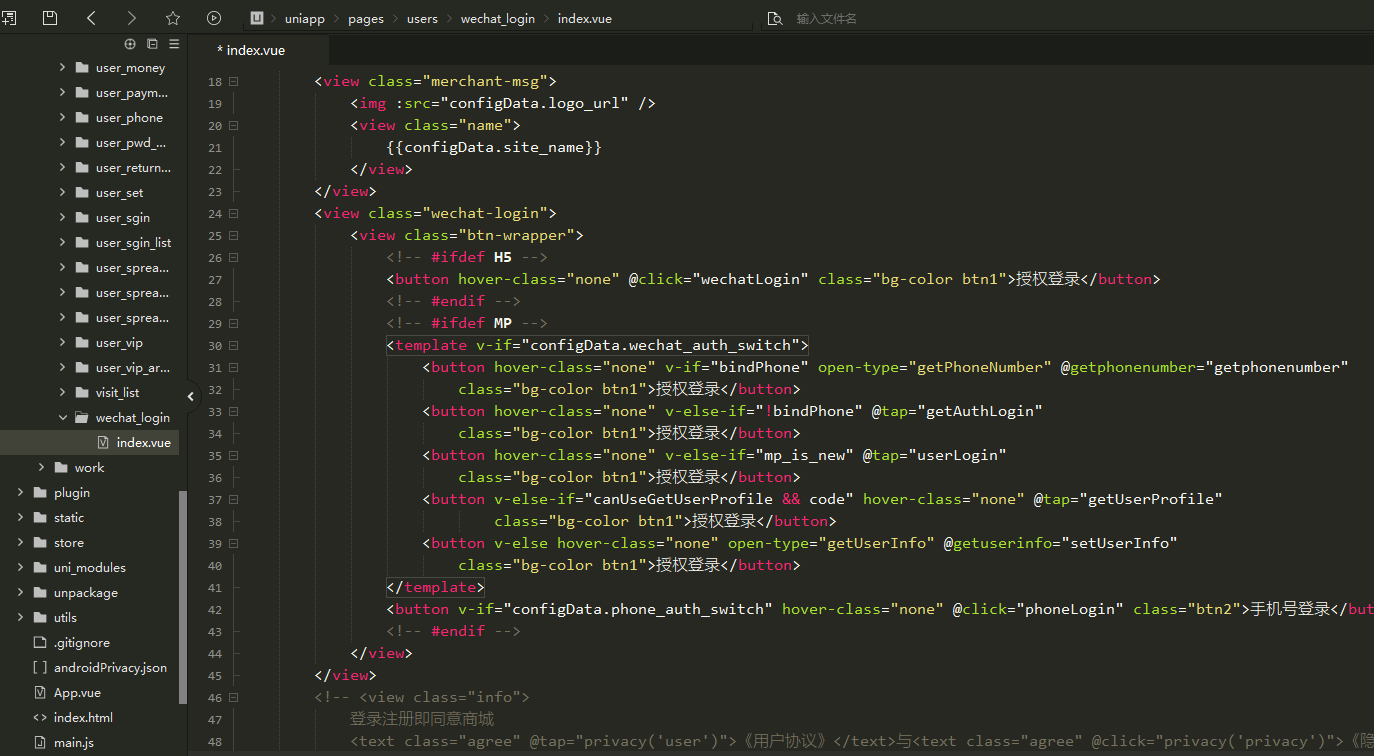Click the wechatLogin handler text on line 27
Screen dimensions: 1374x756
749,279
